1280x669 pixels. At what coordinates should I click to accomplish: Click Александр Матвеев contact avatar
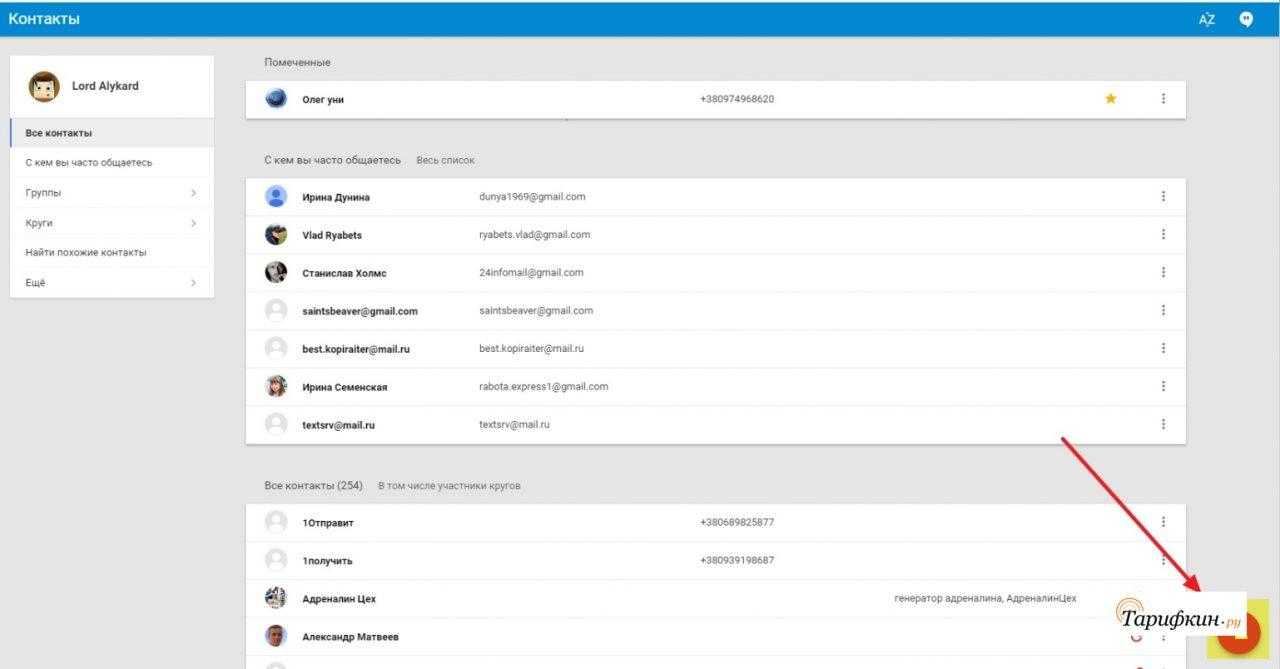coord(276,636)
